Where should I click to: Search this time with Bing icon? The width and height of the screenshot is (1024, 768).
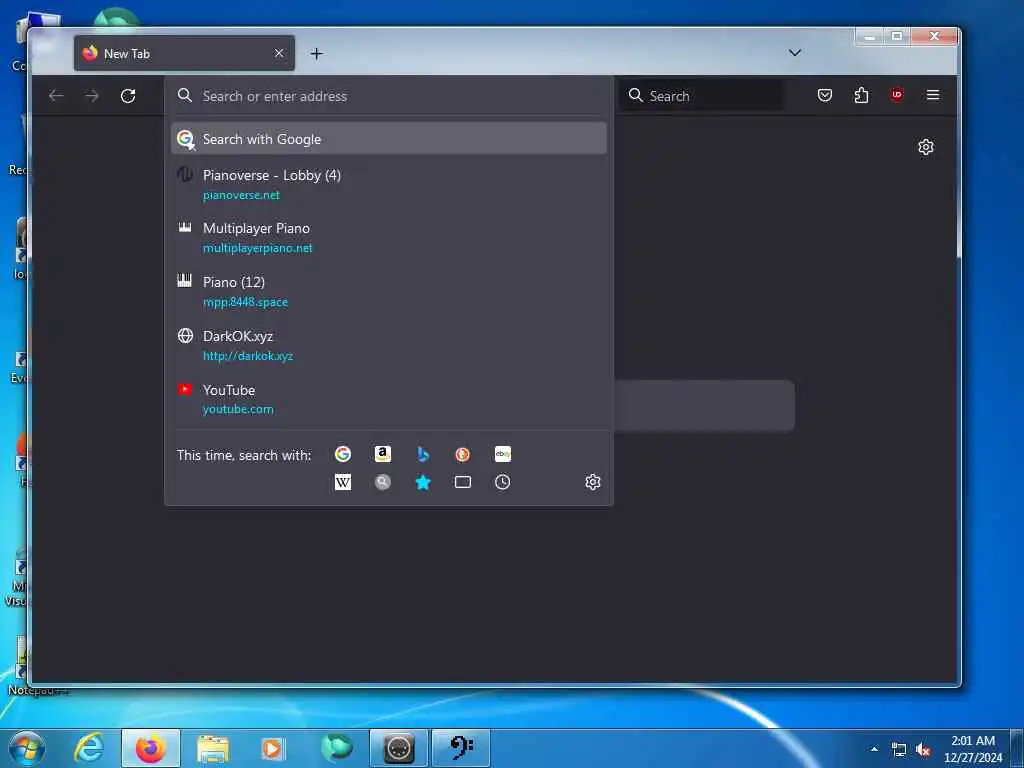(x=423, y=454)
